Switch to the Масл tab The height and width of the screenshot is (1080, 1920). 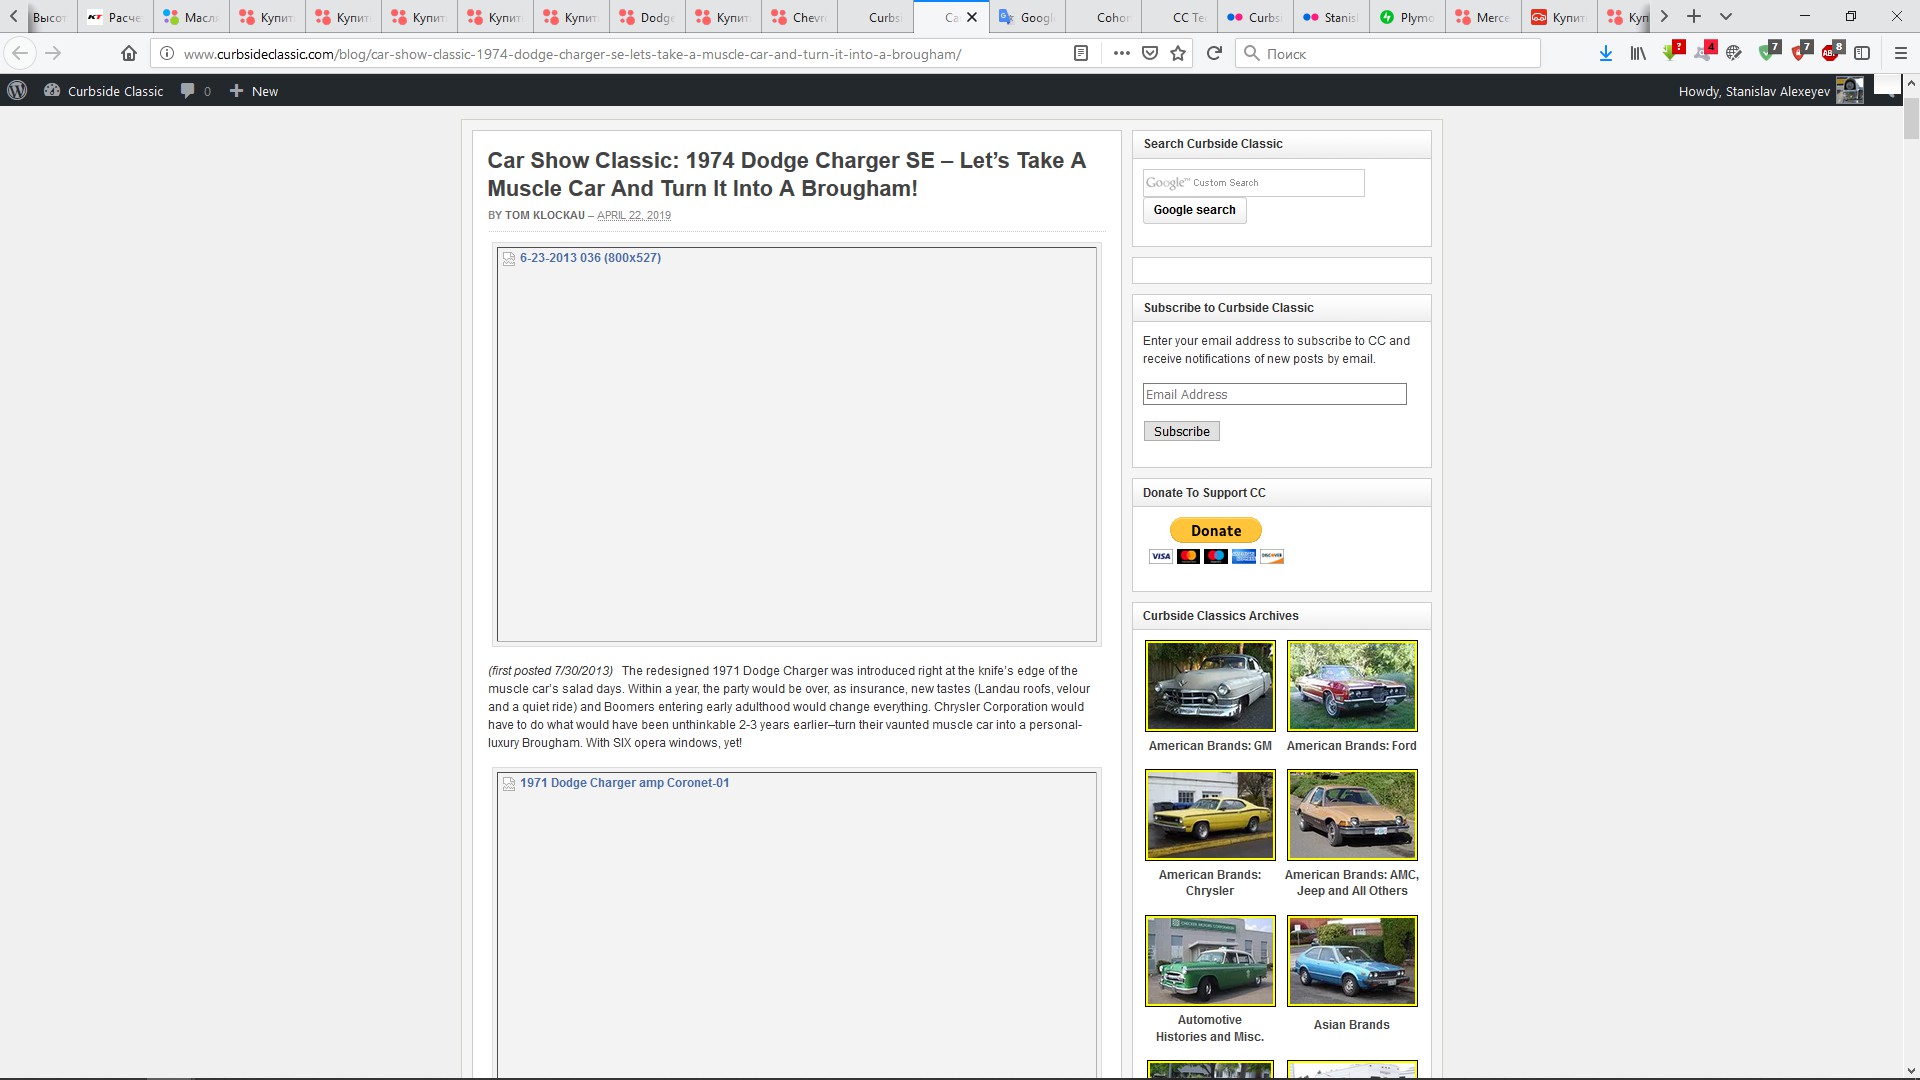191,17
